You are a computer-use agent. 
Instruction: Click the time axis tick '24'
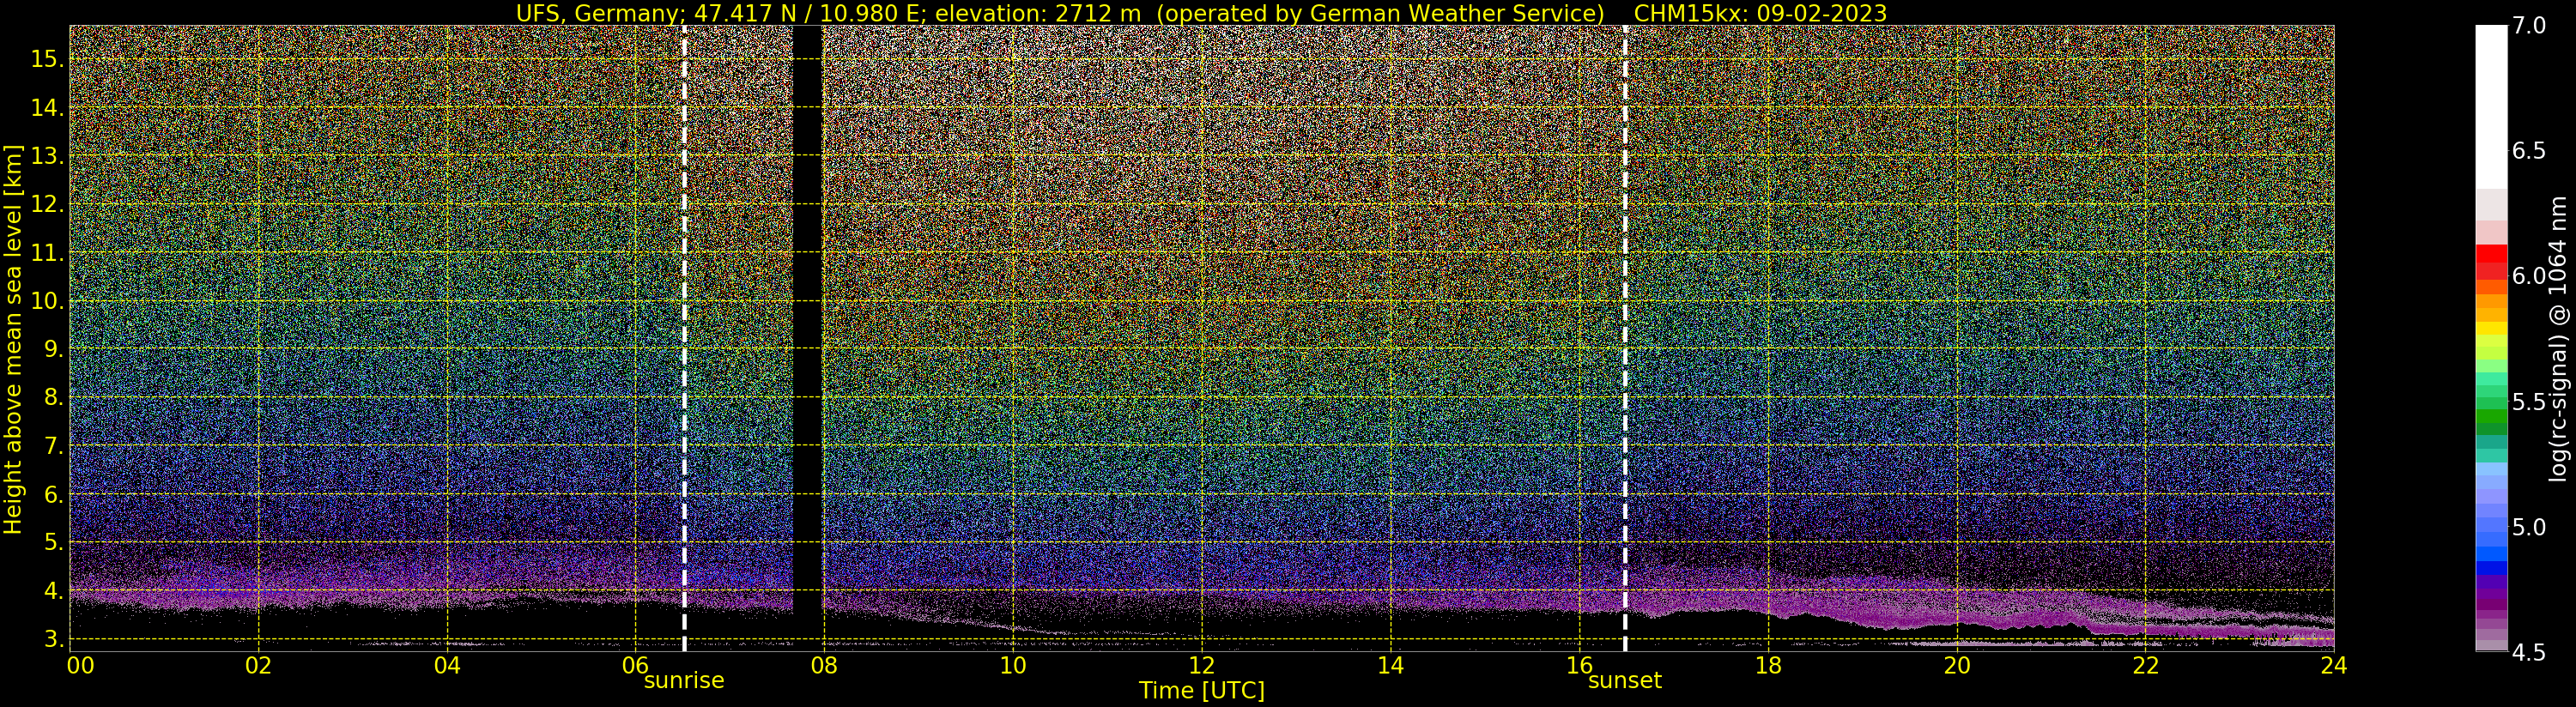pyautogui.click(x=2334, y=665)
